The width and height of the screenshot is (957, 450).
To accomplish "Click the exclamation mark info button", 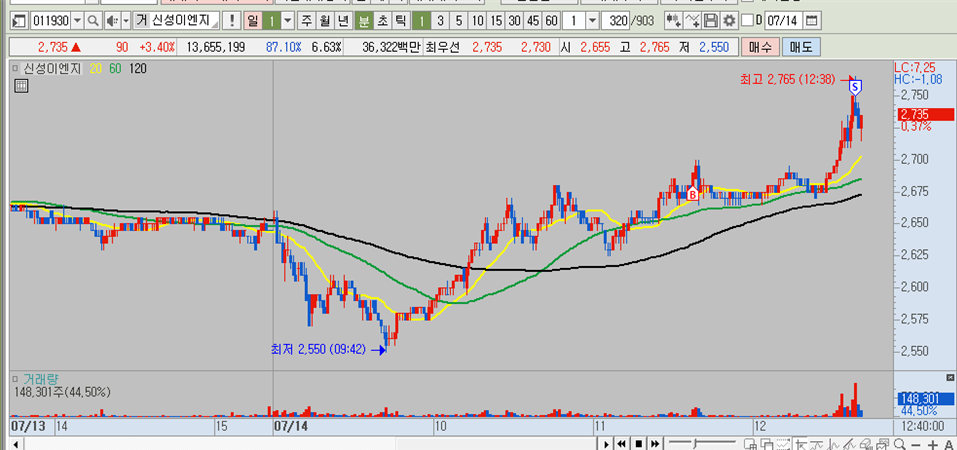I will [232, 21].
